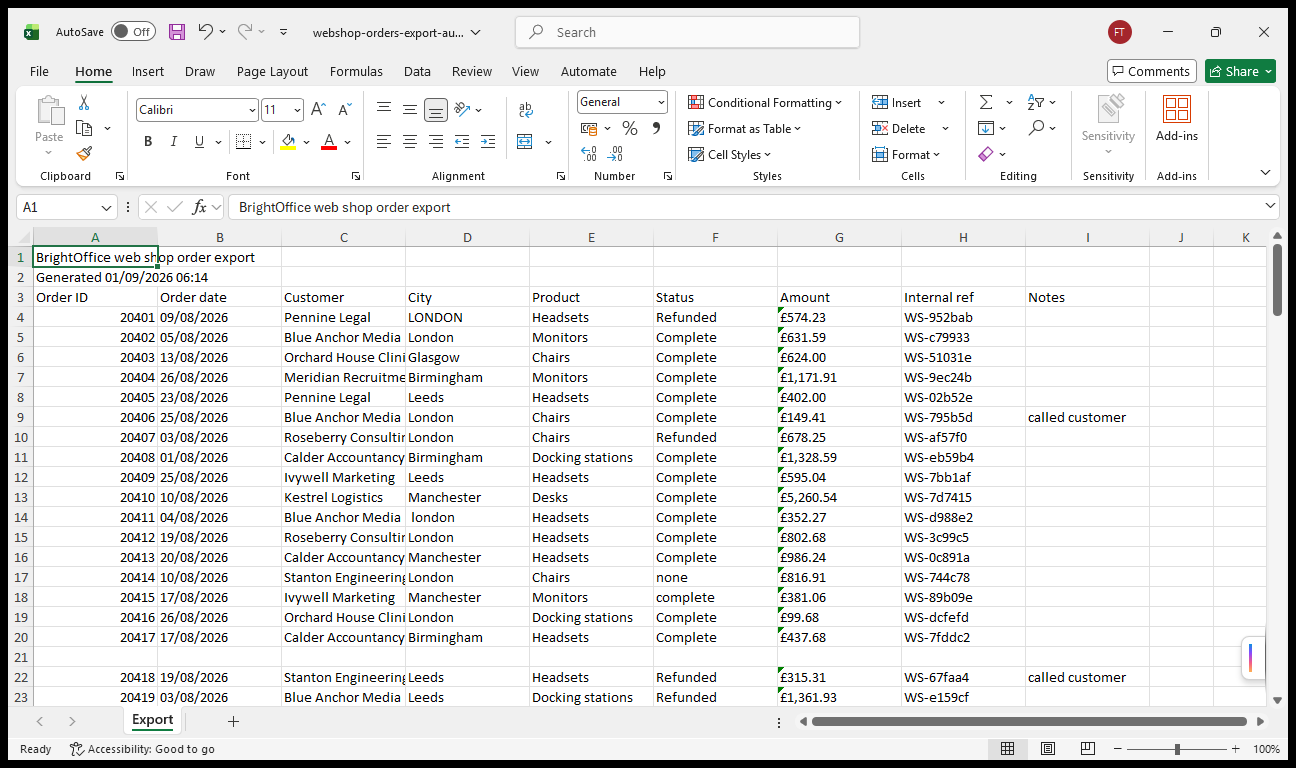Image resolution: width=1296 pixels, height=768 pixels.
Task: Click the Increase Decimal icon
Action: tap(589, 154)
